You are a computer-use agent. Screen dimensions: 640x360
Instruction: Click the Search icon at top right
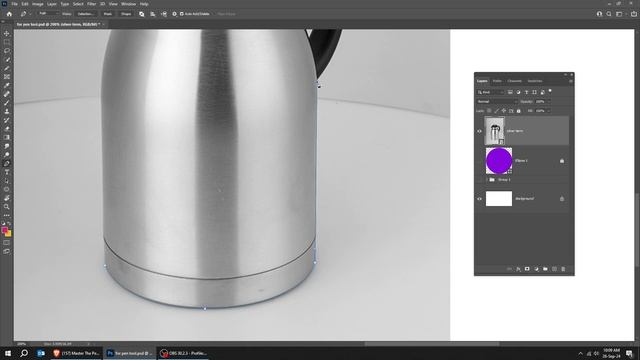tap(609, 14)
